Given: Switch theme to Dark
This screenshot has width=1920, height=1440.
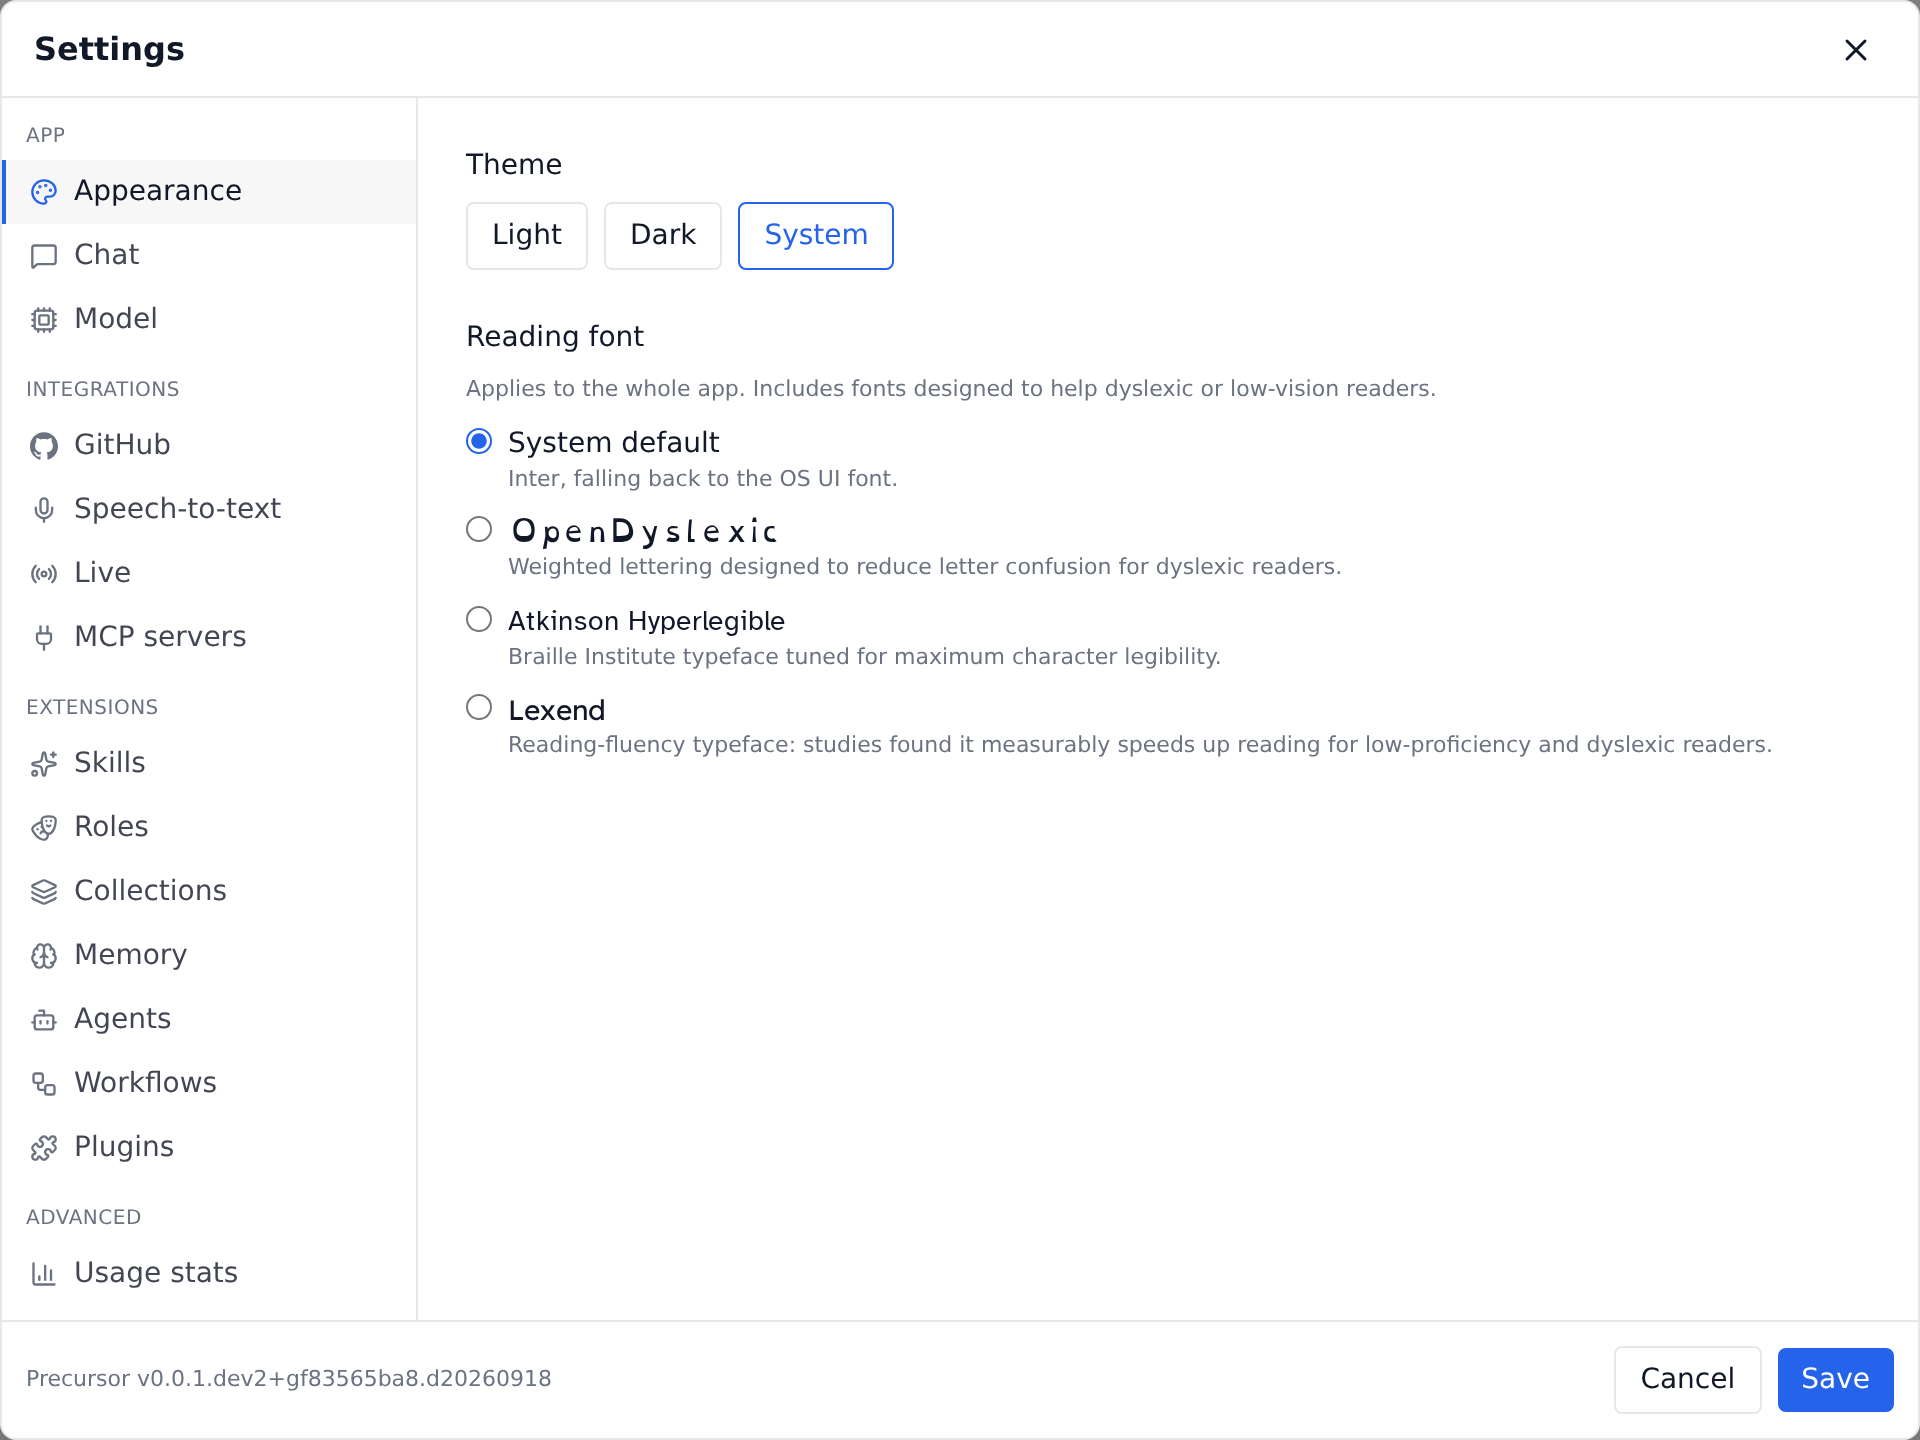Looking at the screenshot, I should coord(663,236).
